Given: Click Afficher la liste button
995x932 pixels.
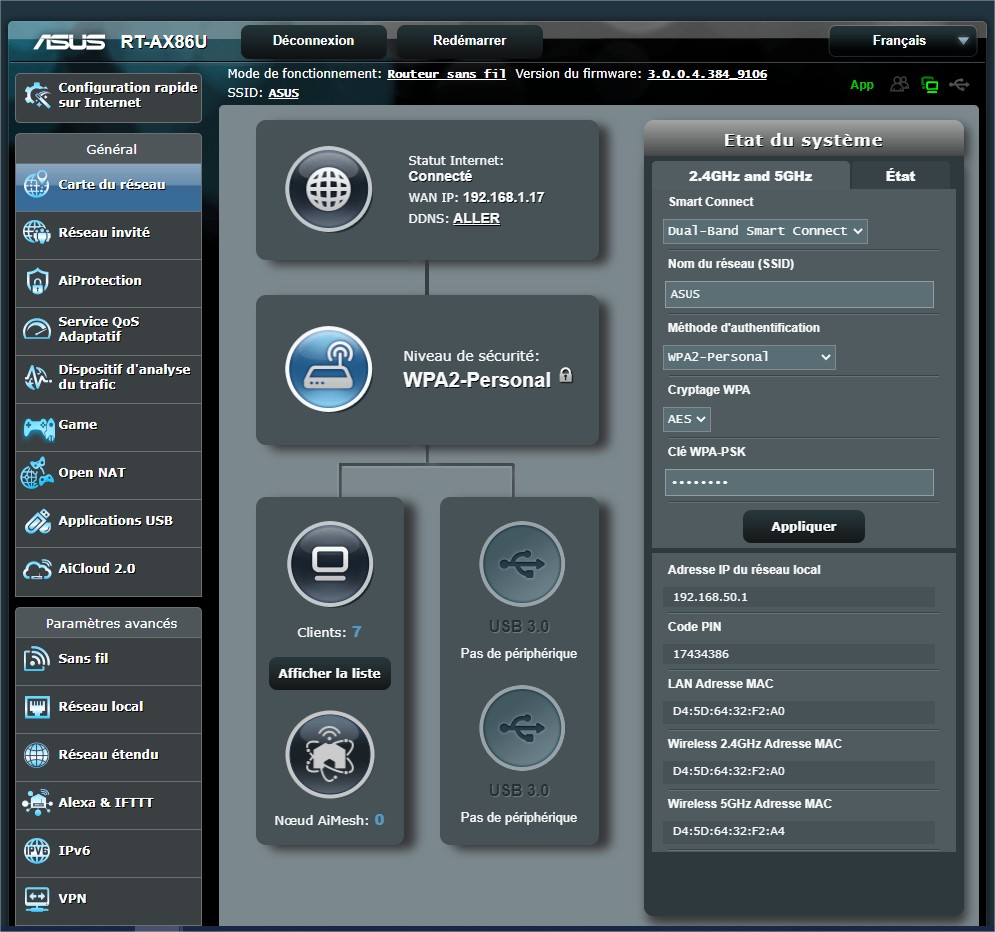Looking at the screenshot, I should pyautogui.click(x=329, y=673).
